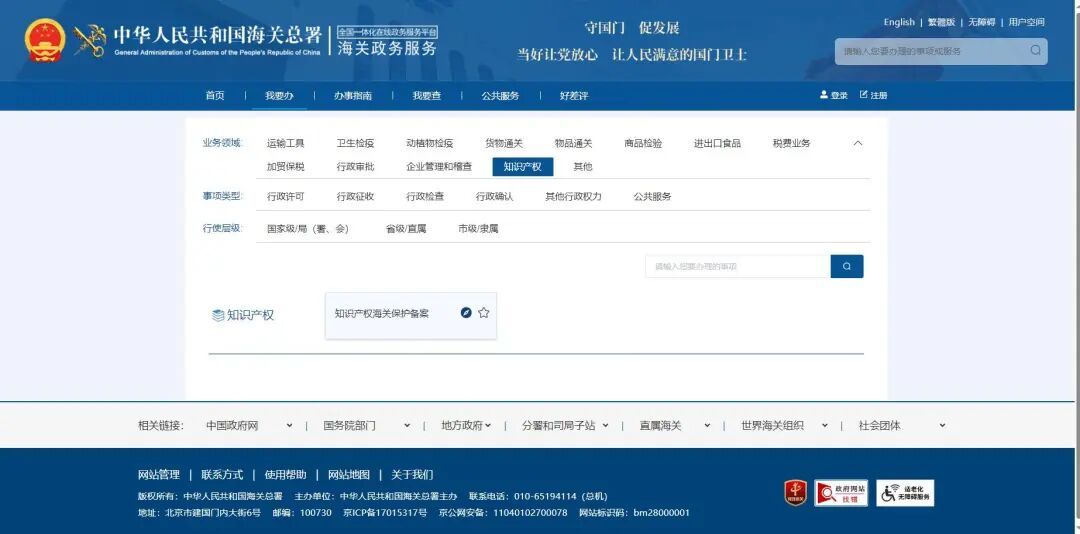Screen dimensions: 1080x534
Task: Filter by 企业管理和稽查 business area
Action: tap(439, 167)
